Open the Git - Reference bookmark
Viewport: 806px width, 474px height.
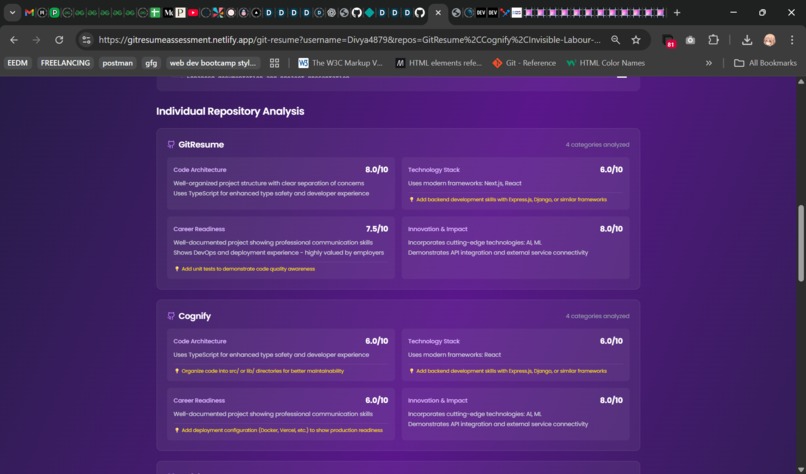pyautogui.click(x=524, y=63)
